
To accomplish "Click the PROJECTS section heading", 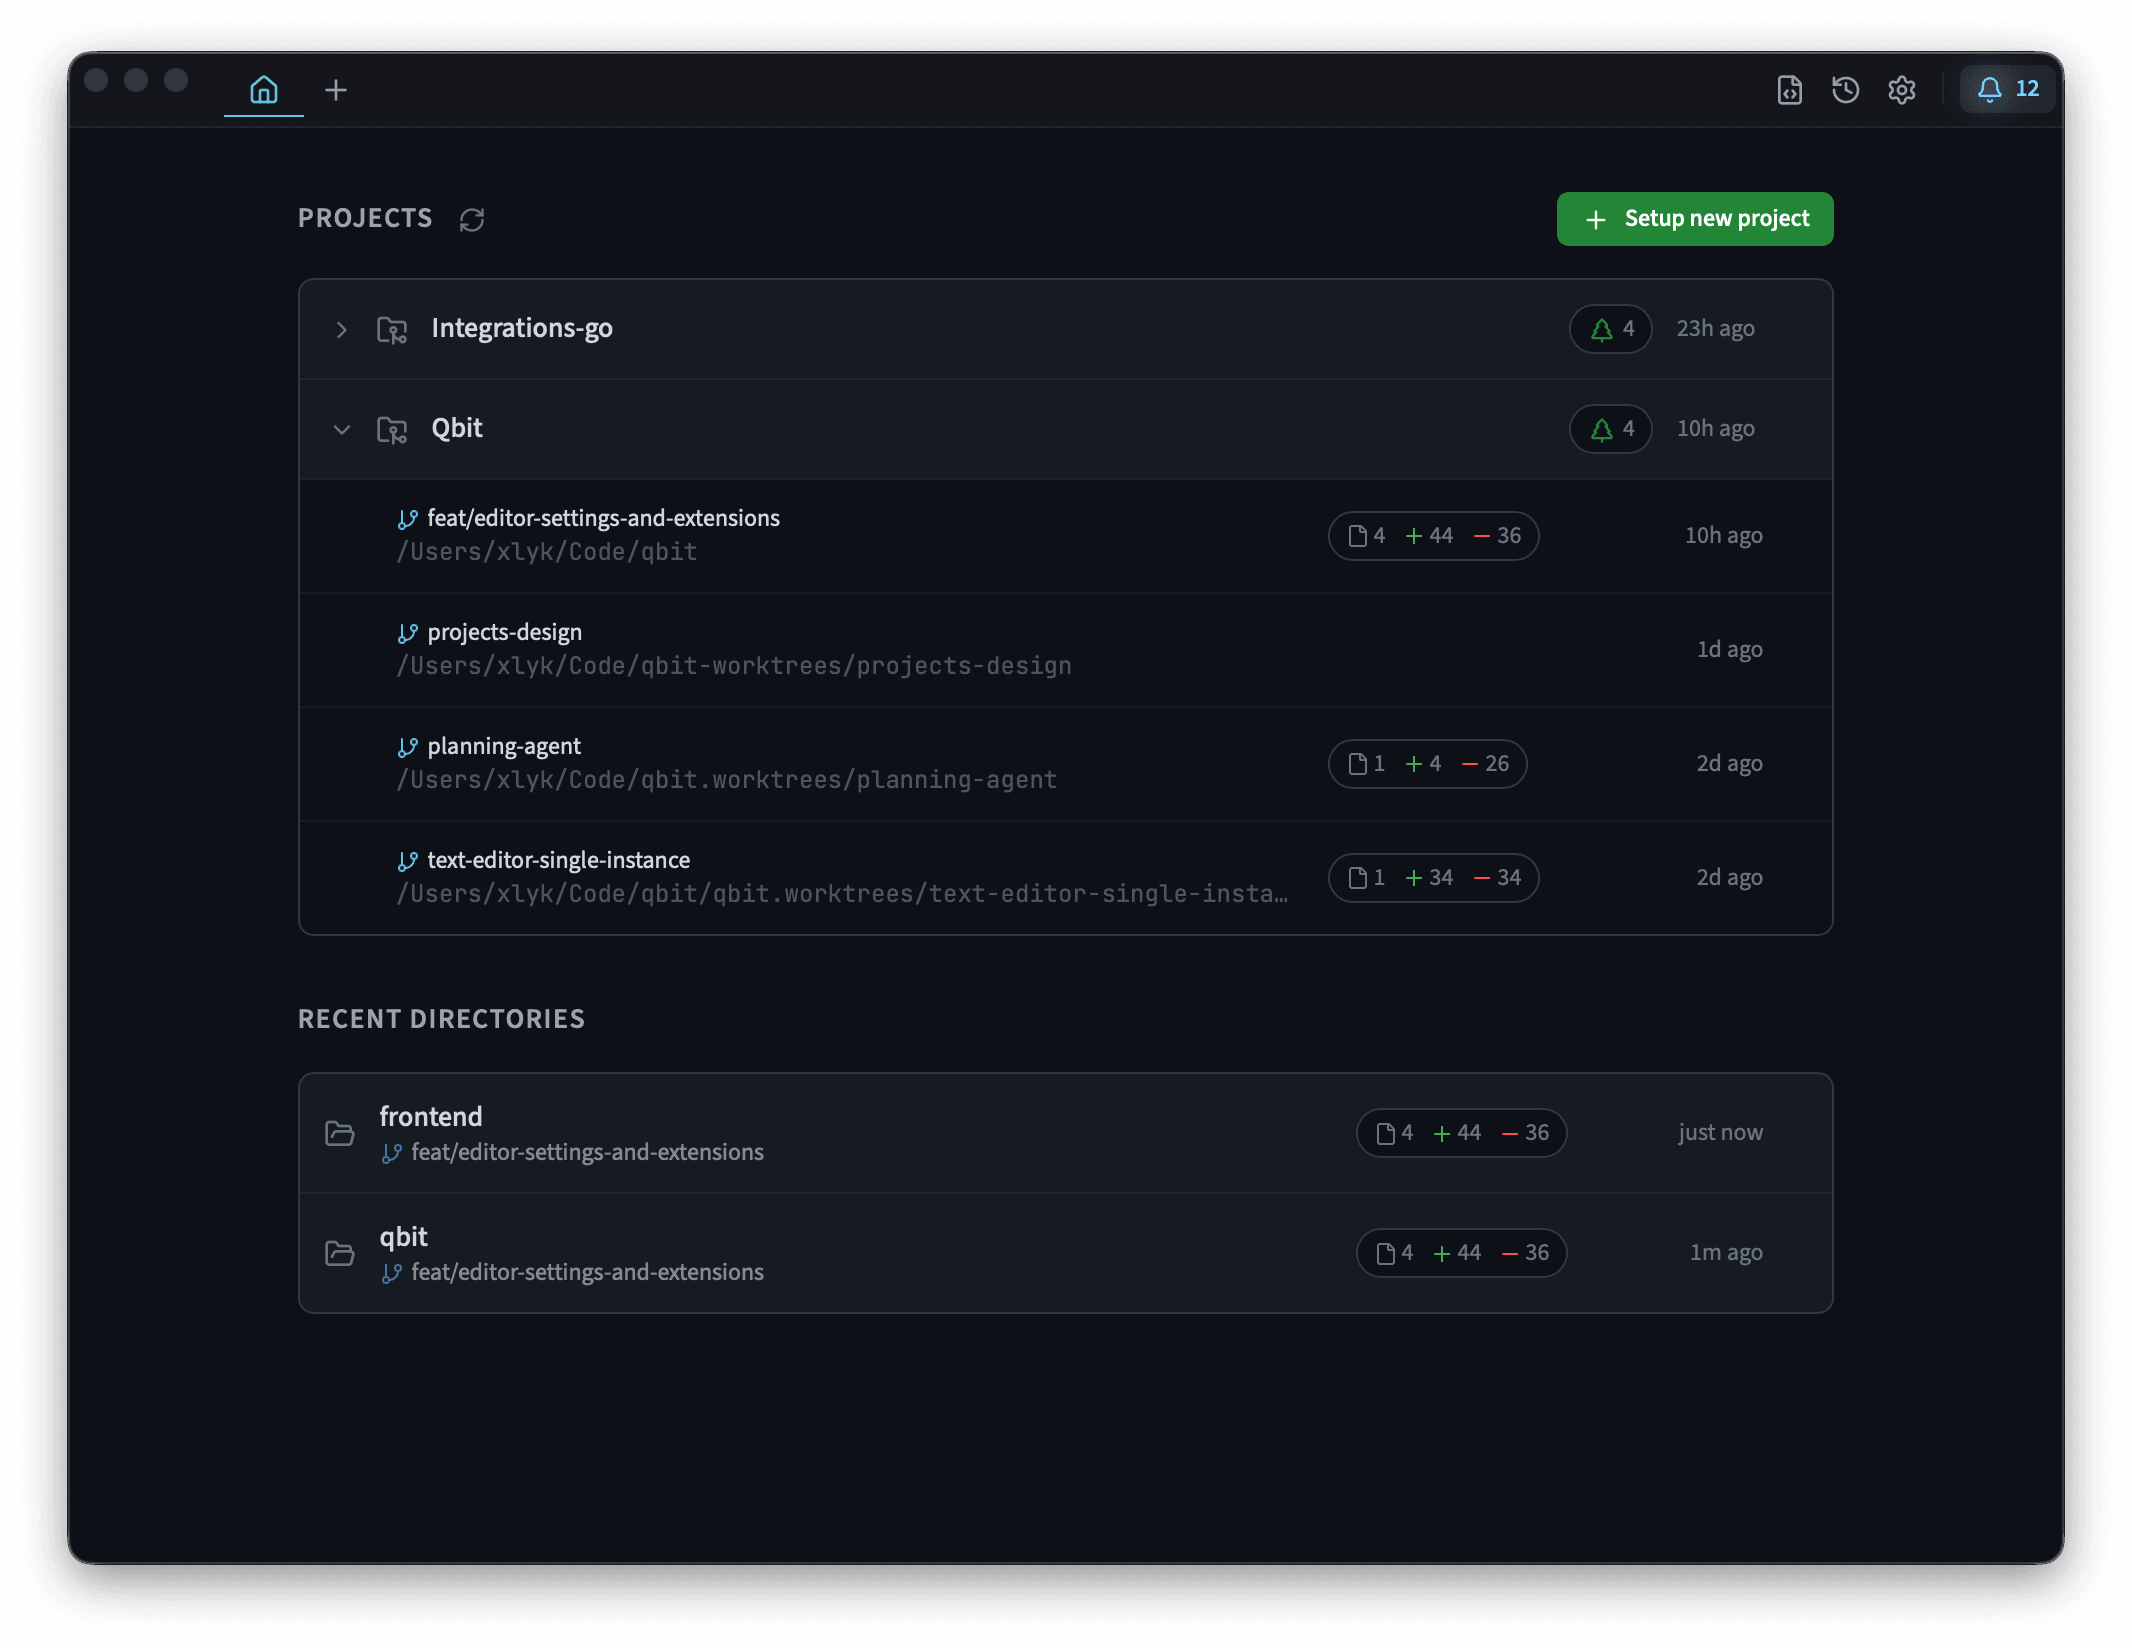I will tap(365, 218).
